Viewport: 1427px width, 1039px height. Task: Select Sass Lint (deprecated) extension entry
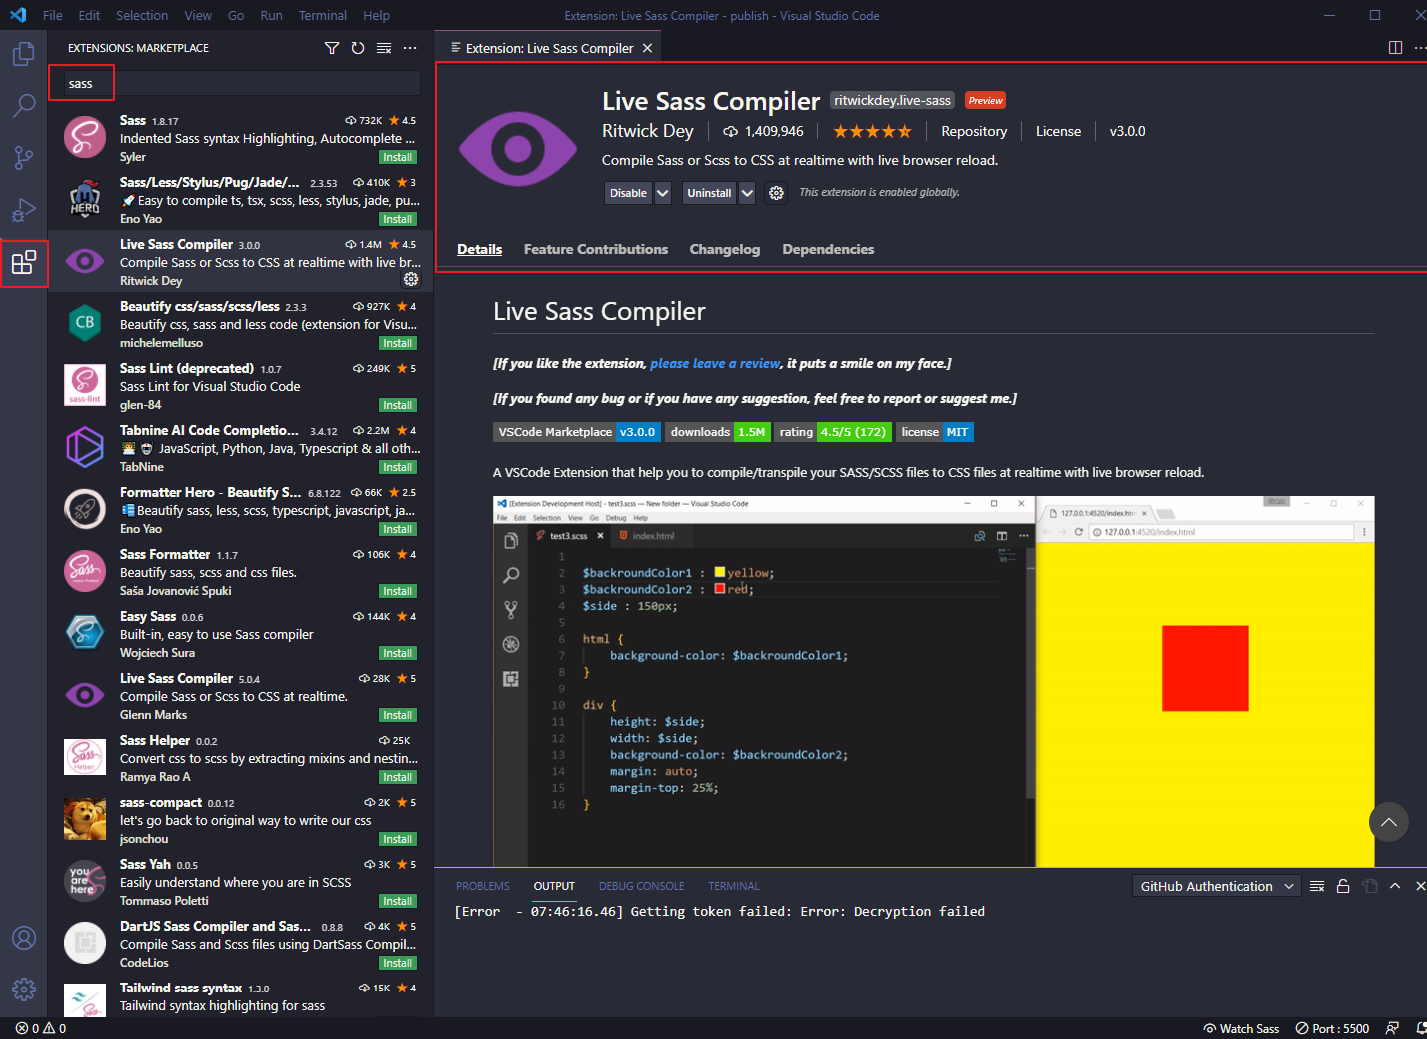(x=241, y=386)
